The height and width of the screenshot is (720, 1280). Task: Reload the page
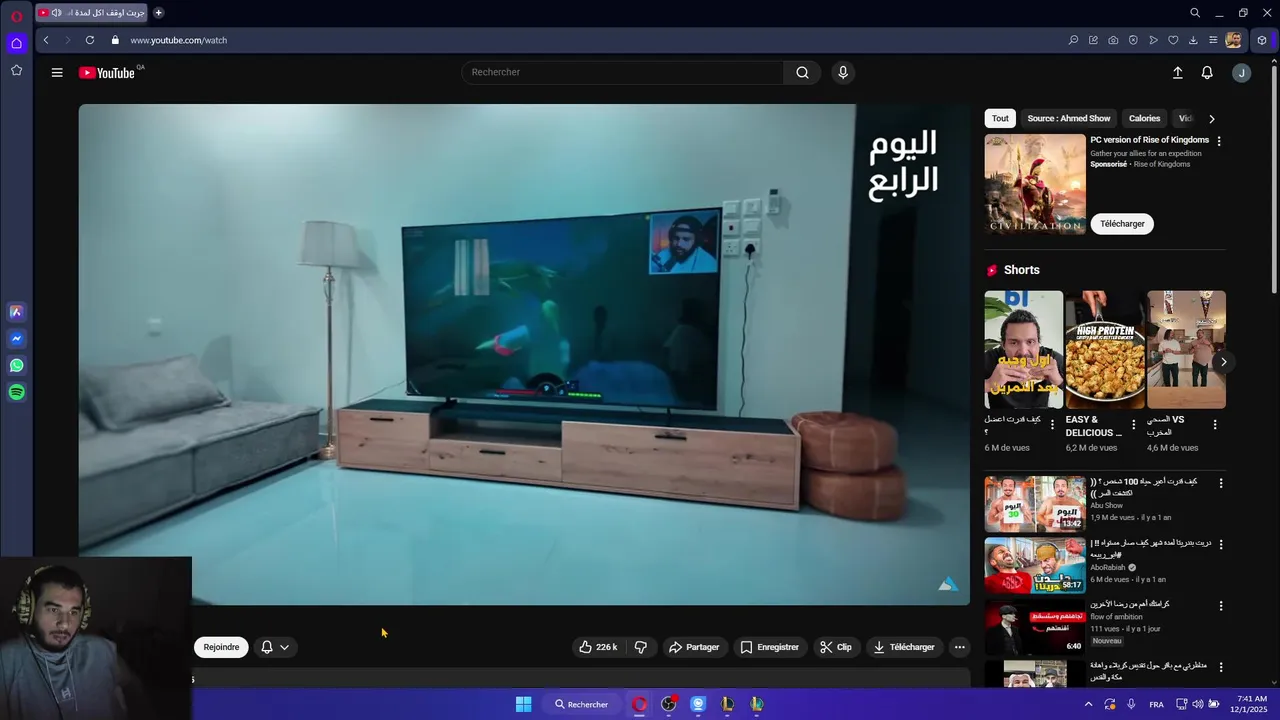90,40
